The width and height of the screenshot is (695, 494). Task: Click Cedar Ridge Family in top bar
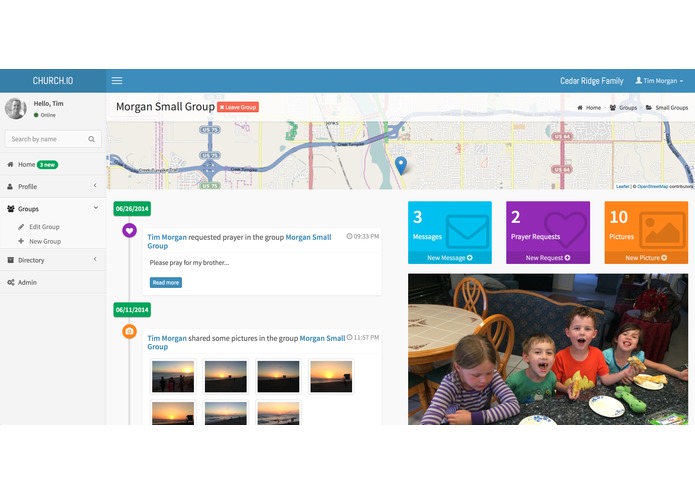coord(592,81)
